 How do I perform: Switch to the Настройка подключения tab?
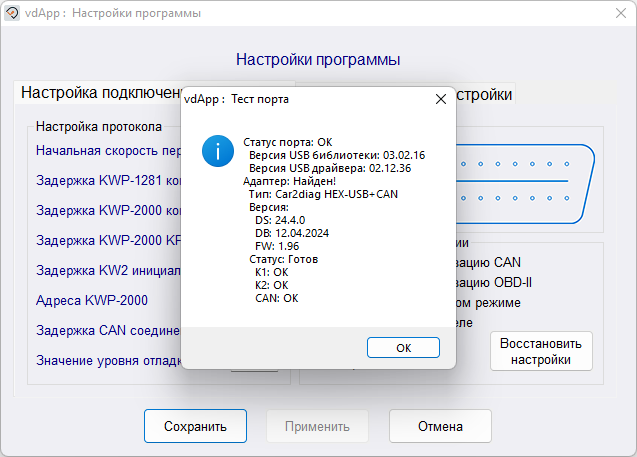point(98,93)
